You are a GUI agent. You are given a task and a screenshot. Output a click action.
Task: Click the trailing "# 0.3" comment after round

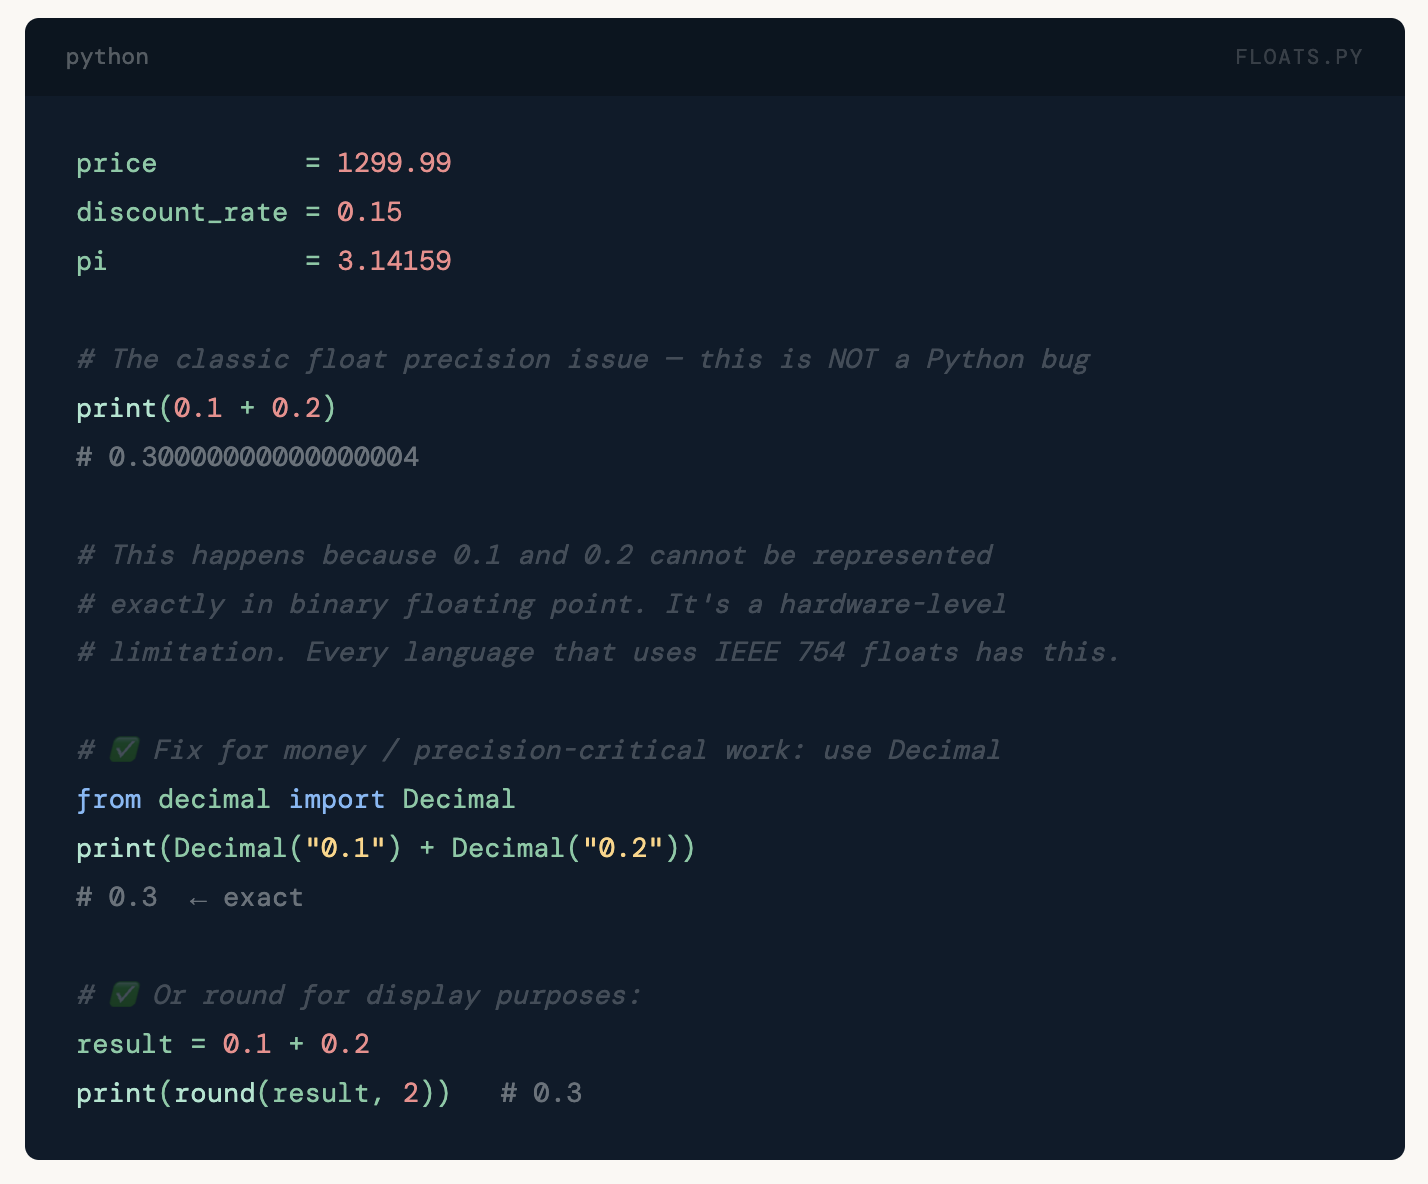(541, 1093)
